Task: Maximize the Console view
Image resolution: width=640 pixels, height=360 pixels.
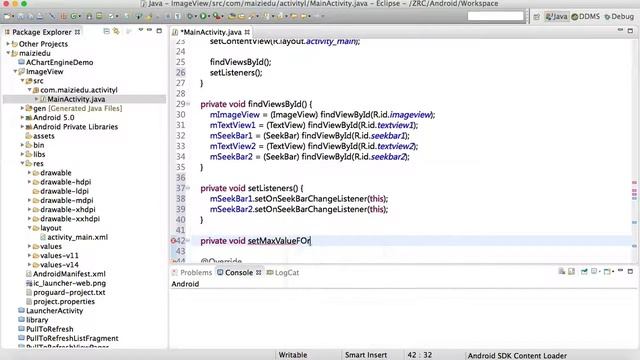Action: pyautogui.click(x=630, y=271)
